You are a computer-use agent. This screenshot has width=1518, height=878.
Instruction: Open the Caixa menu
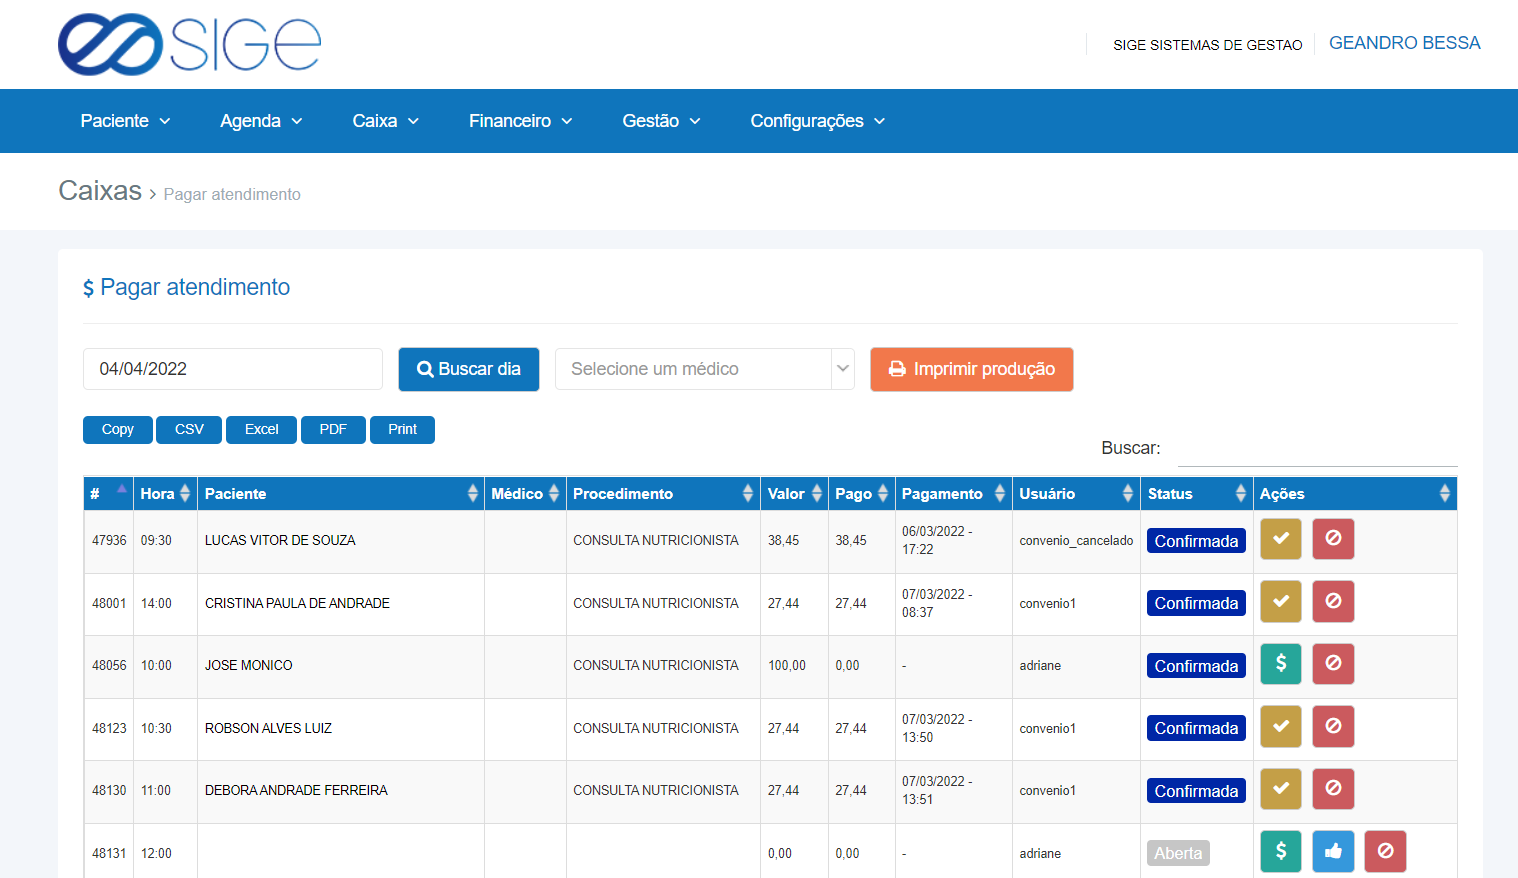(x=385, y=121)
